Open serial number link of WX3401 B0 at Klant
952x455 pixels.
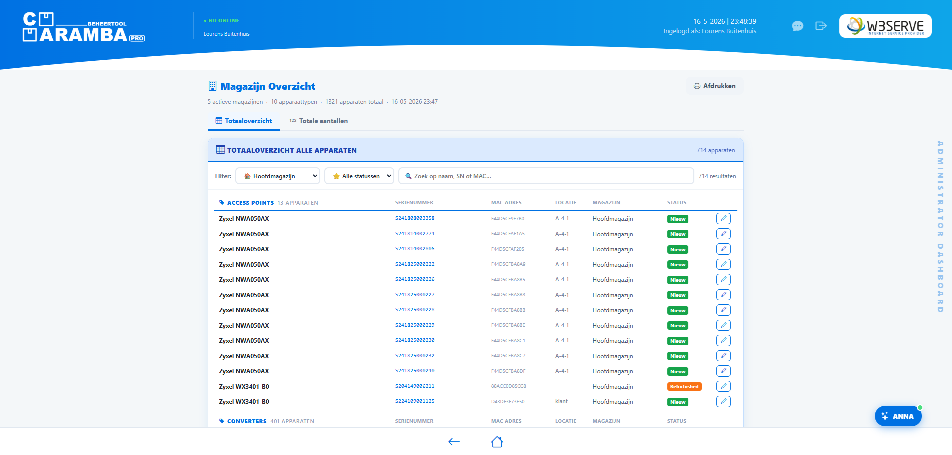[415, 401]
